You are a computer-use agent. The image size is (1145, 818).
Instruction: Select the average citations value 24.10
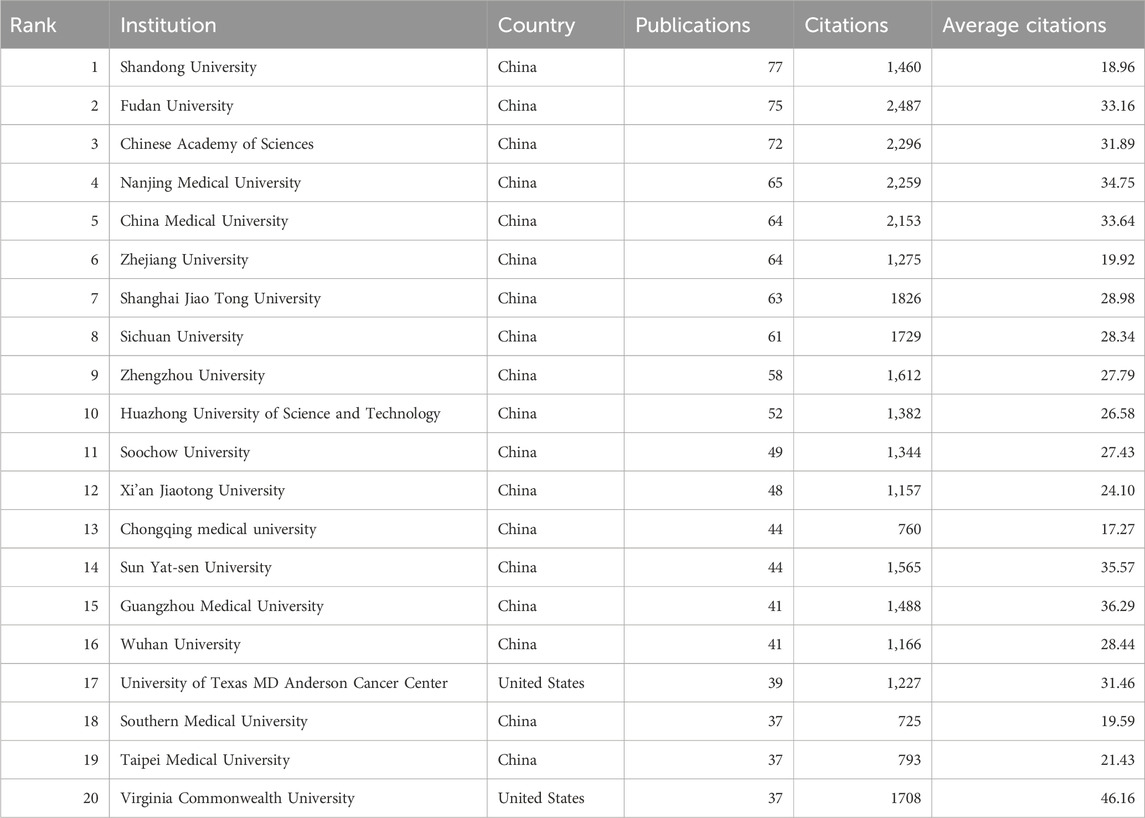pos(1118,491)
